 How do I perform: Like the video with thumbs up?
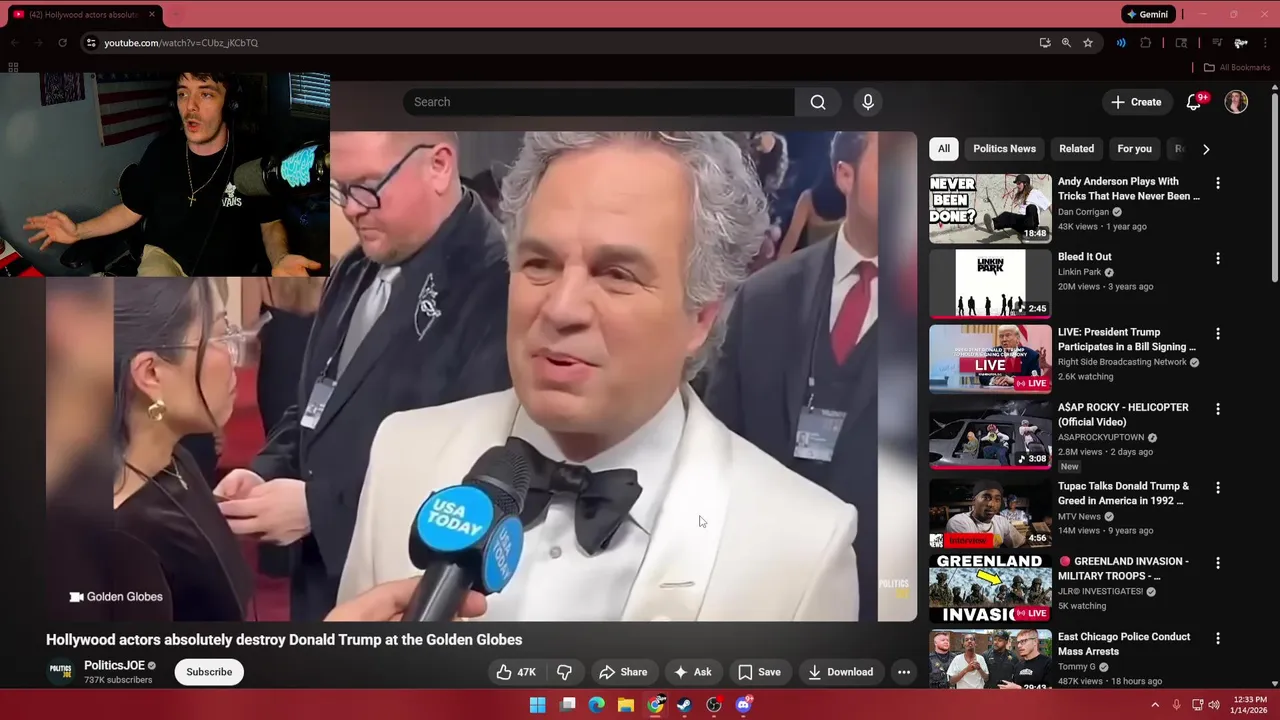click(517, 672)
